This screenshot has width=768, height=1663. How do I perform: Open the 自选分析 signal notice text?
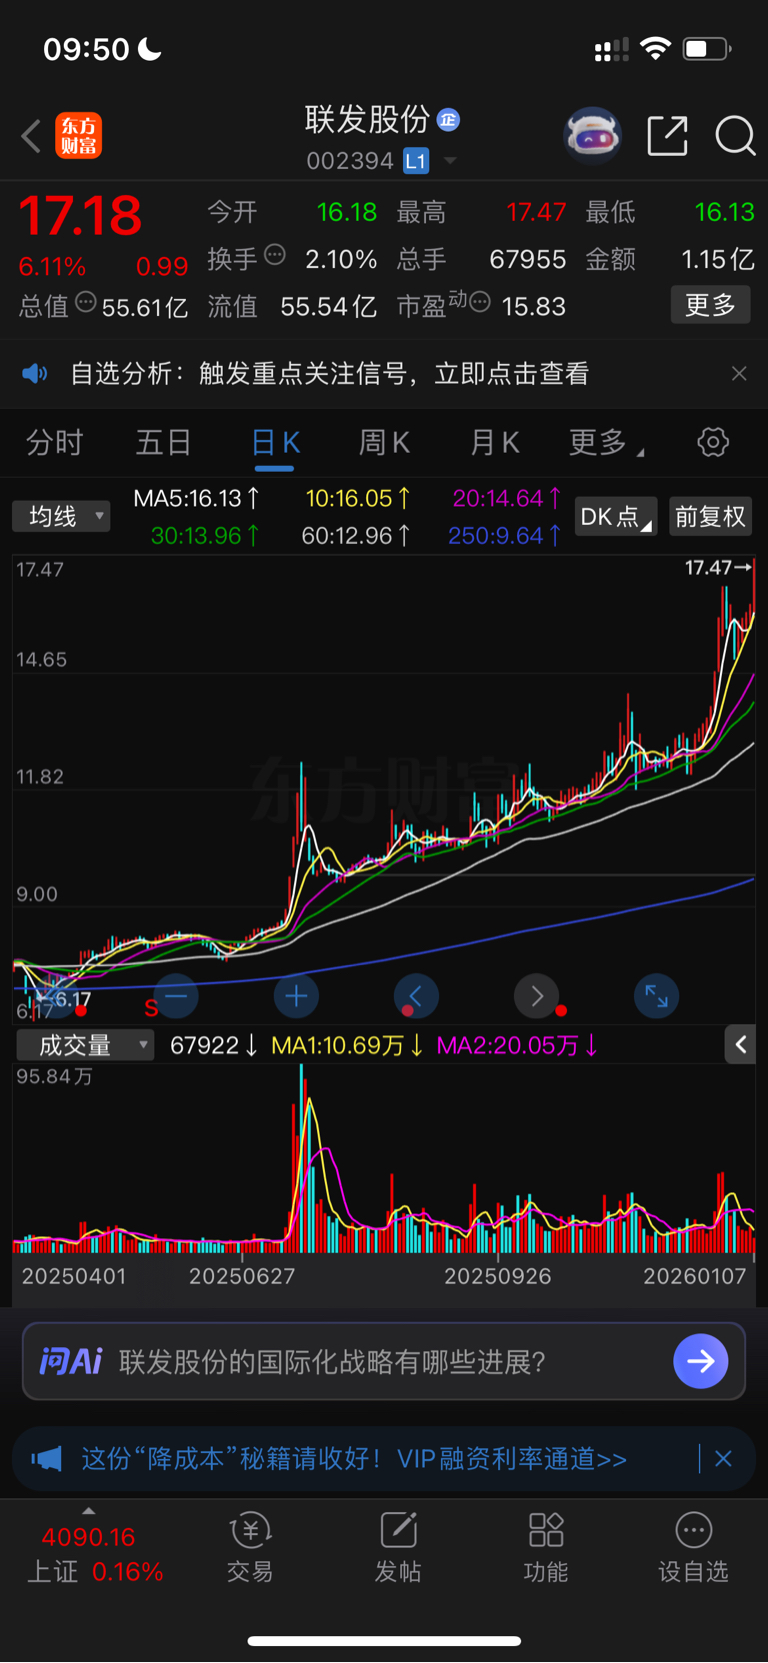coord(329,374)
